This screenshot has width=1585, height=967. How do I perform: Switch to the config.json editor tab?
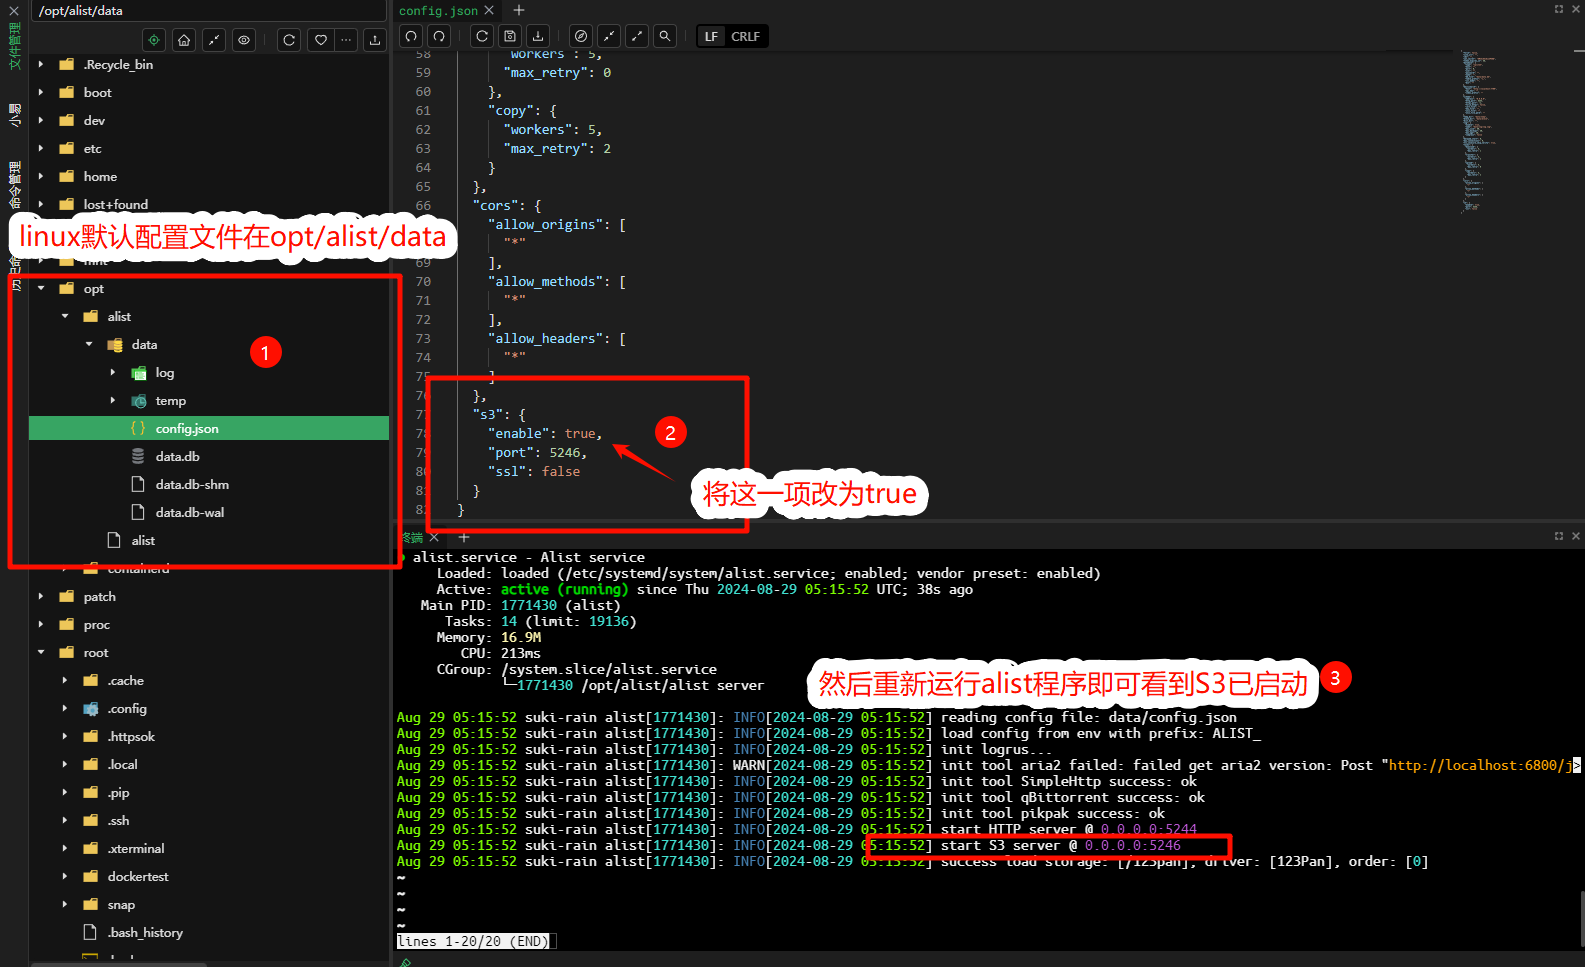(438, 10)
